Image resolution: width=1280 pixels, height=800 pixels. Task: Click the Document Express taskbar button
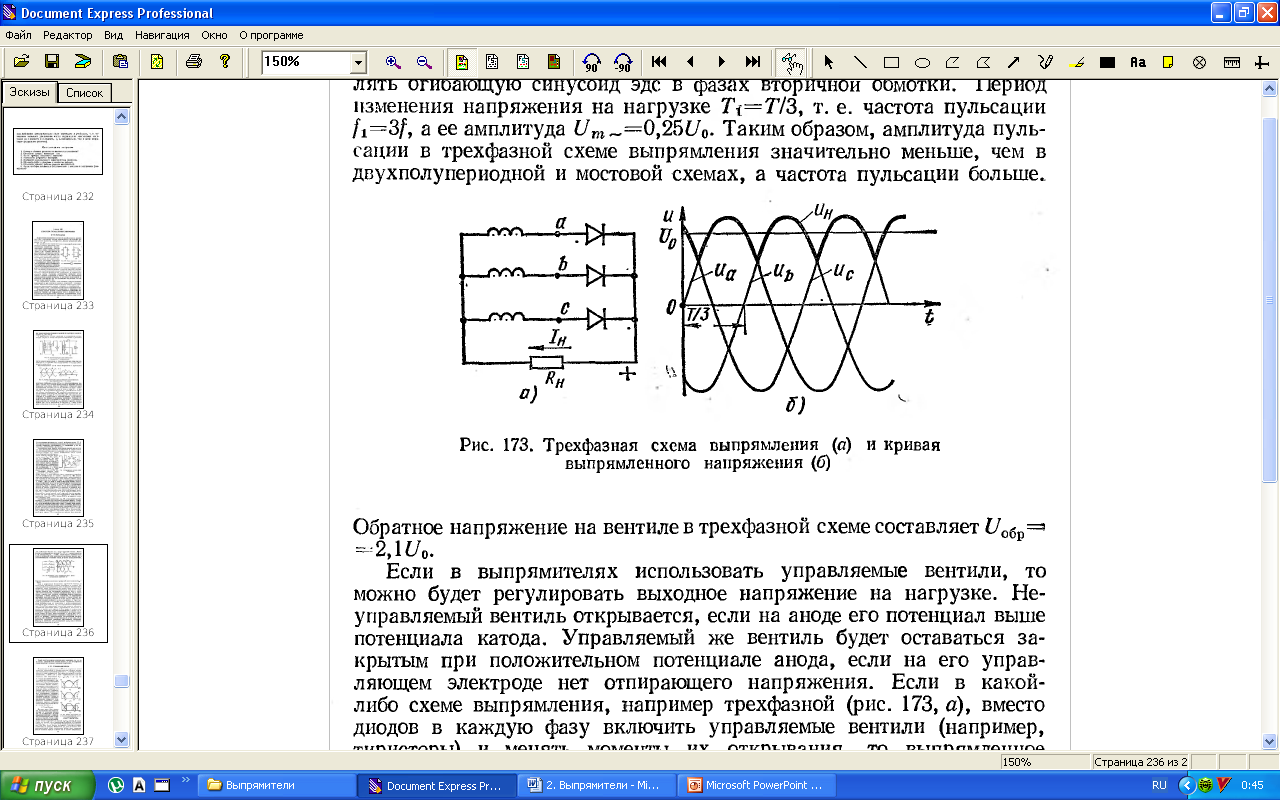(x=436, y=785)
